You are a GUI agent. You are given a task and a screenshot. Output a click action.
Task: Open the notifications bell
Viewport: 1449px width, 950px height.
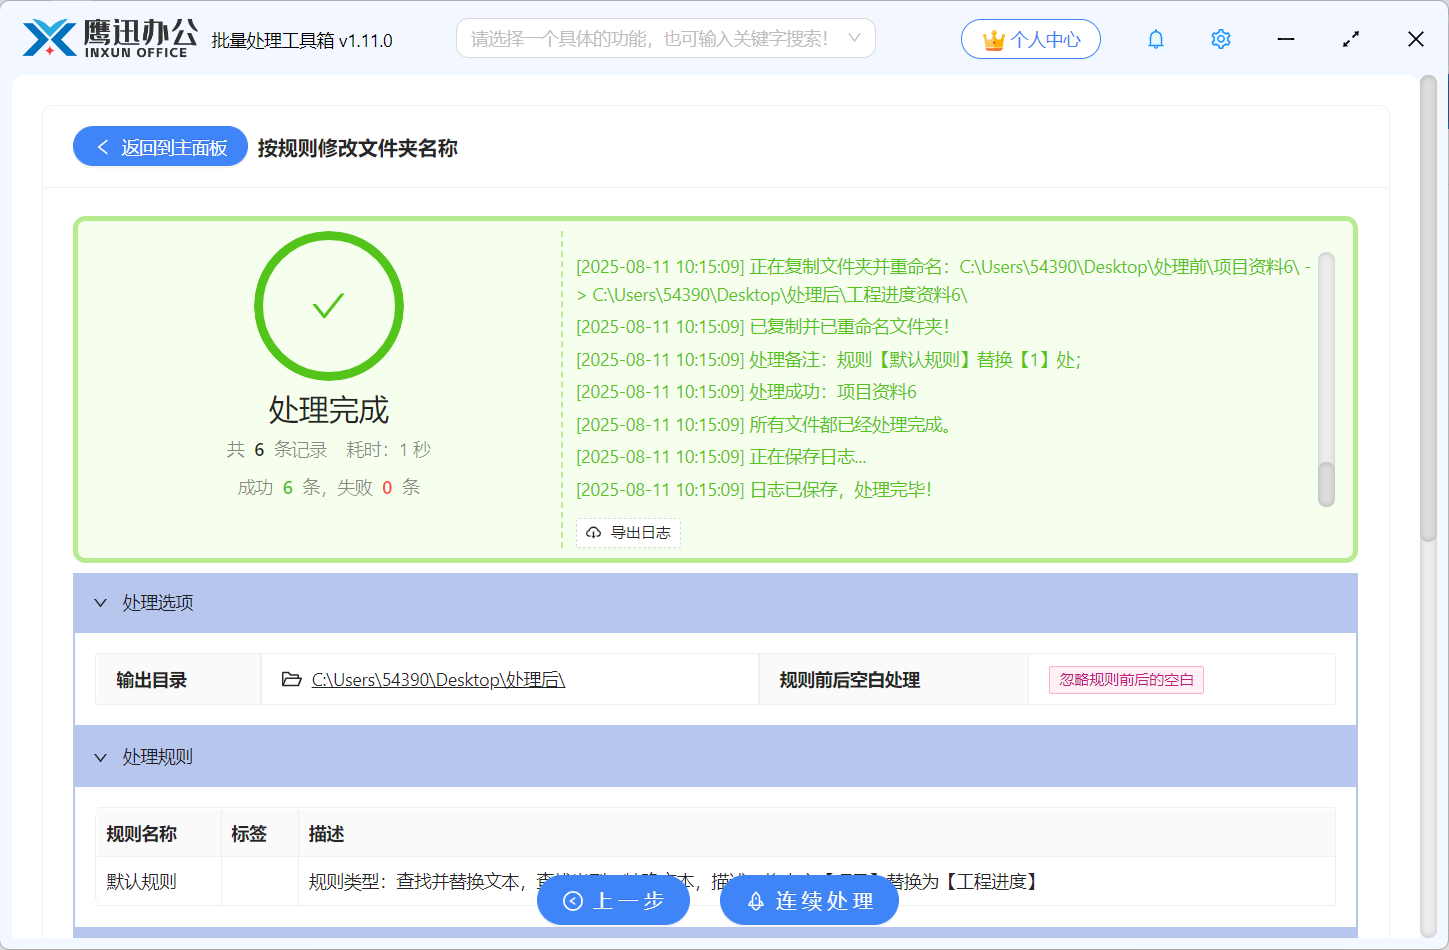click(x=1156, y=39)
